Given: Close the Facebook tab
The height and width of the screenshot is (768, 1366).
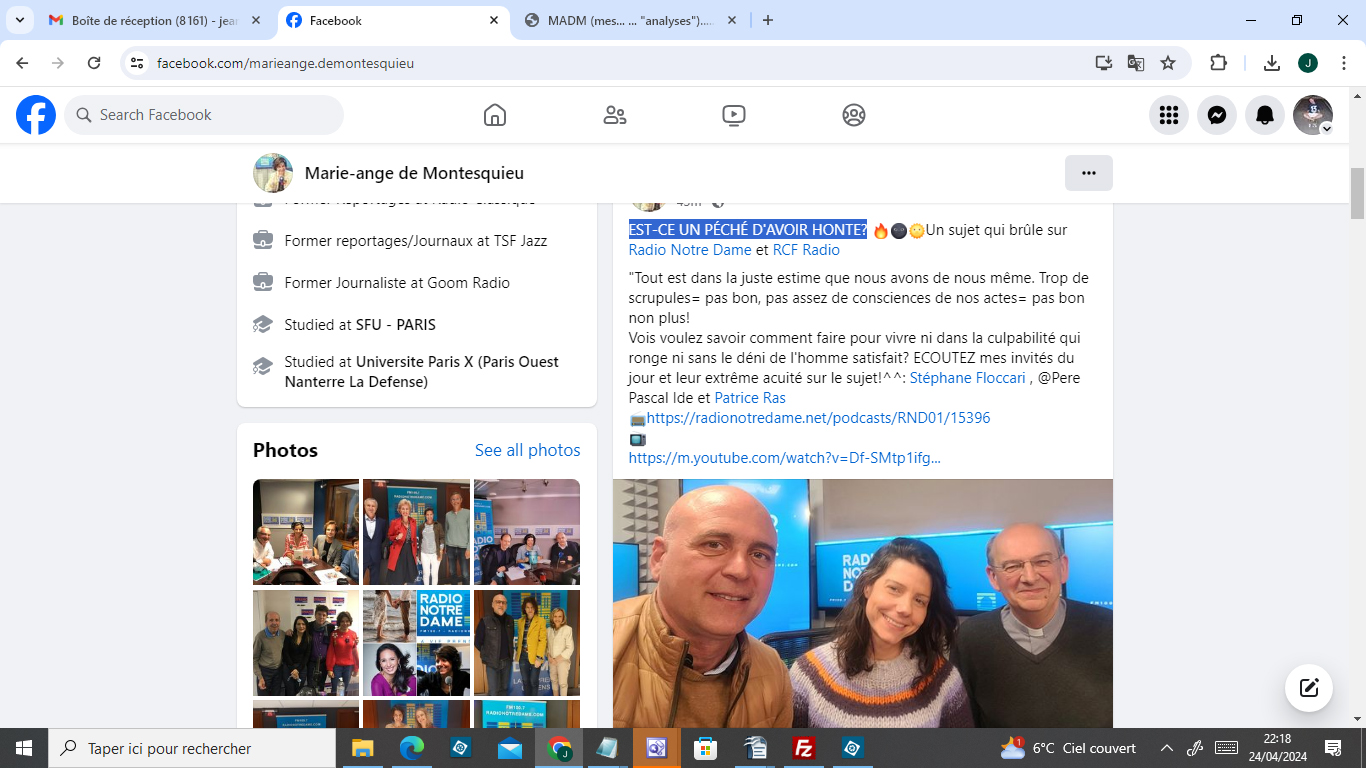Looking at the screenshot, I should [x=494, y=20].
